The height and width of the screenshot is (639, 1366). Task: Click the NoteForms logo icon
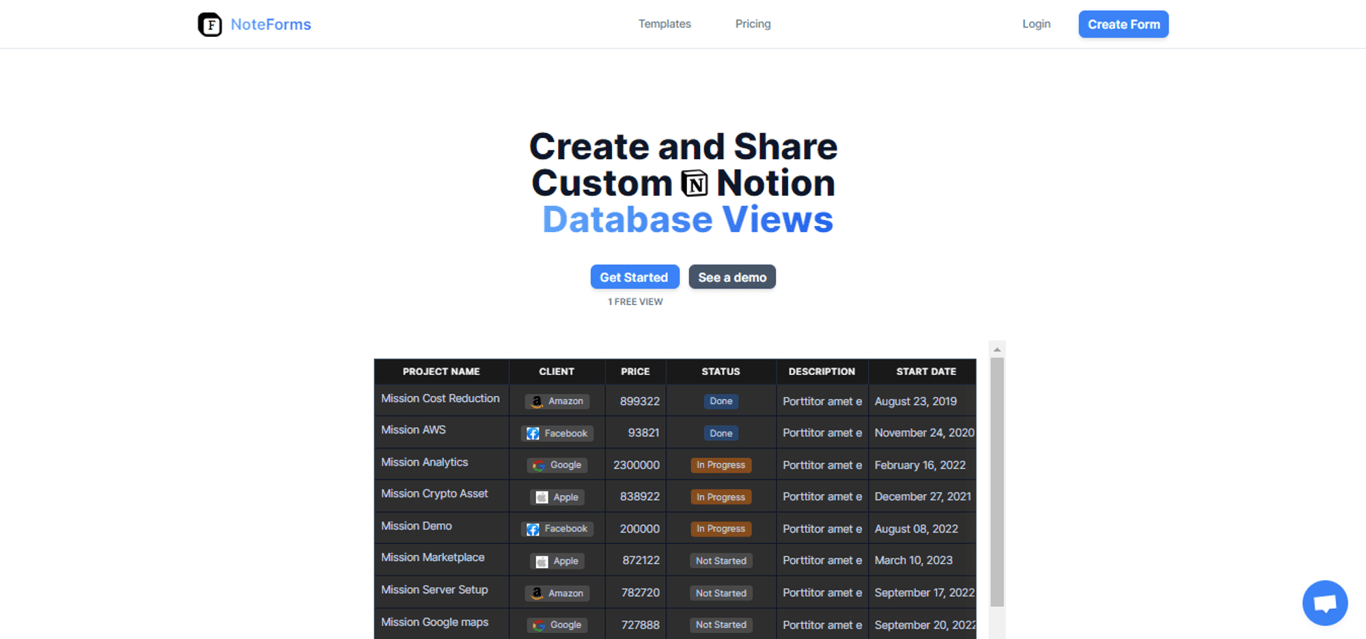click(x=210, y=24)
